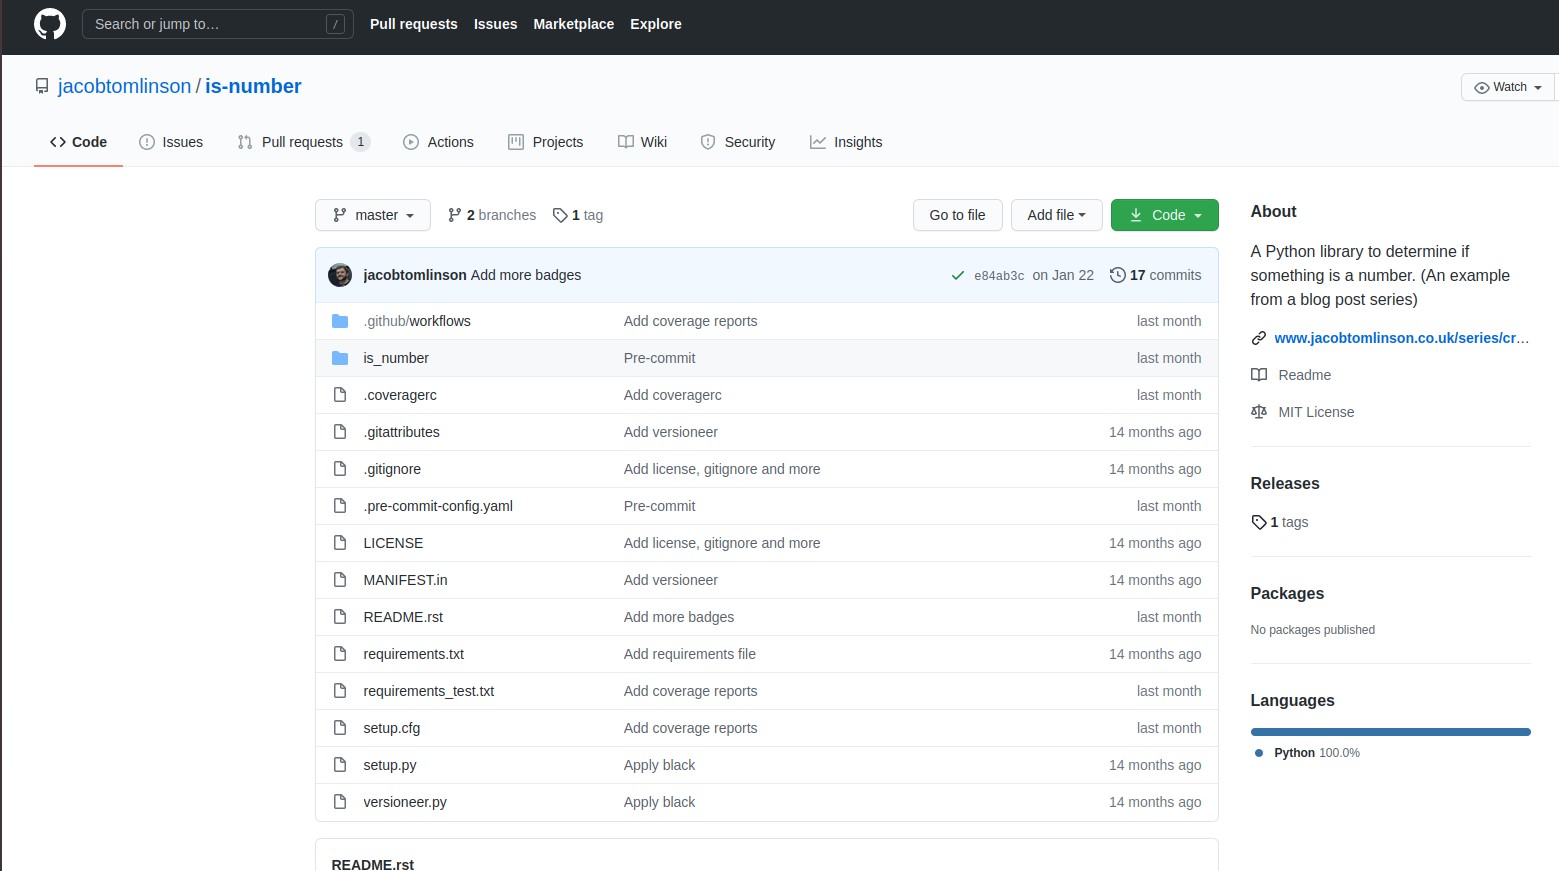Open the Add more badges commit message
Image resolution: width=1559 pixels, height=871 pixels.
(526, 275)
